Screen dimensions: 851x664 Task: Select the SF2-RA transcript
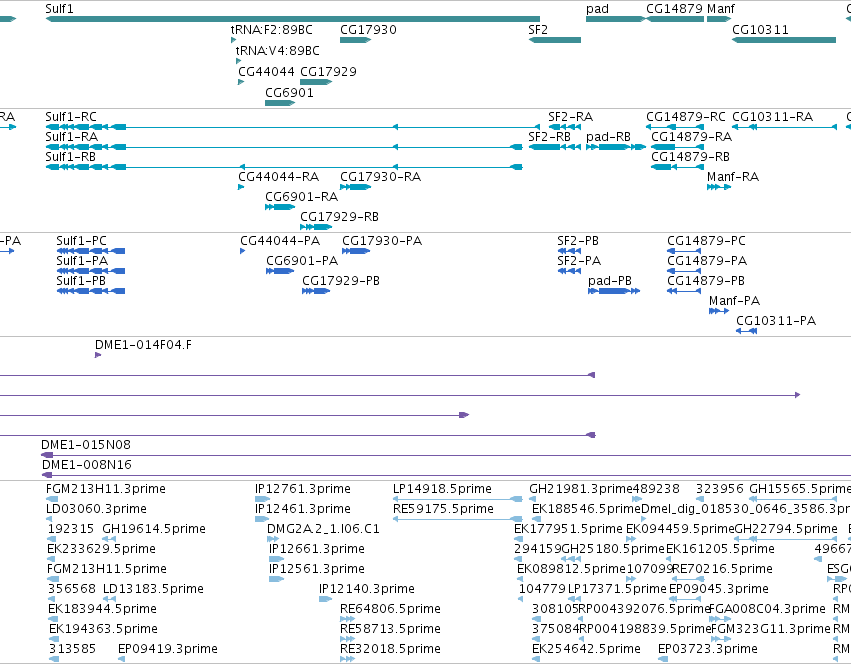click(x=565, y=127)
